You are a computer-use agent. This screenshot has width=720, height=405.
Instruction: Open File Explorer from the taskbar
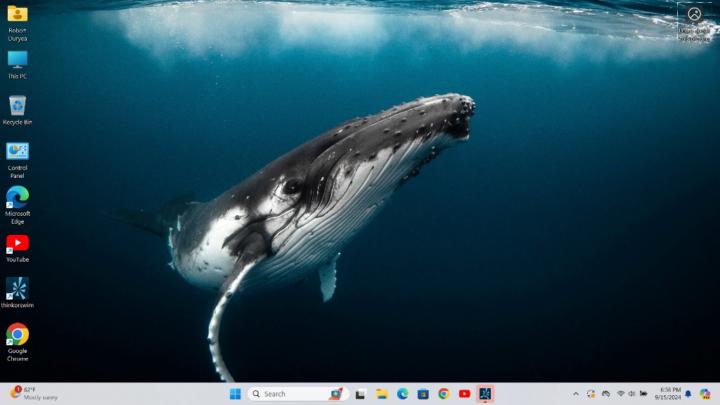click(x=382, y=394)
